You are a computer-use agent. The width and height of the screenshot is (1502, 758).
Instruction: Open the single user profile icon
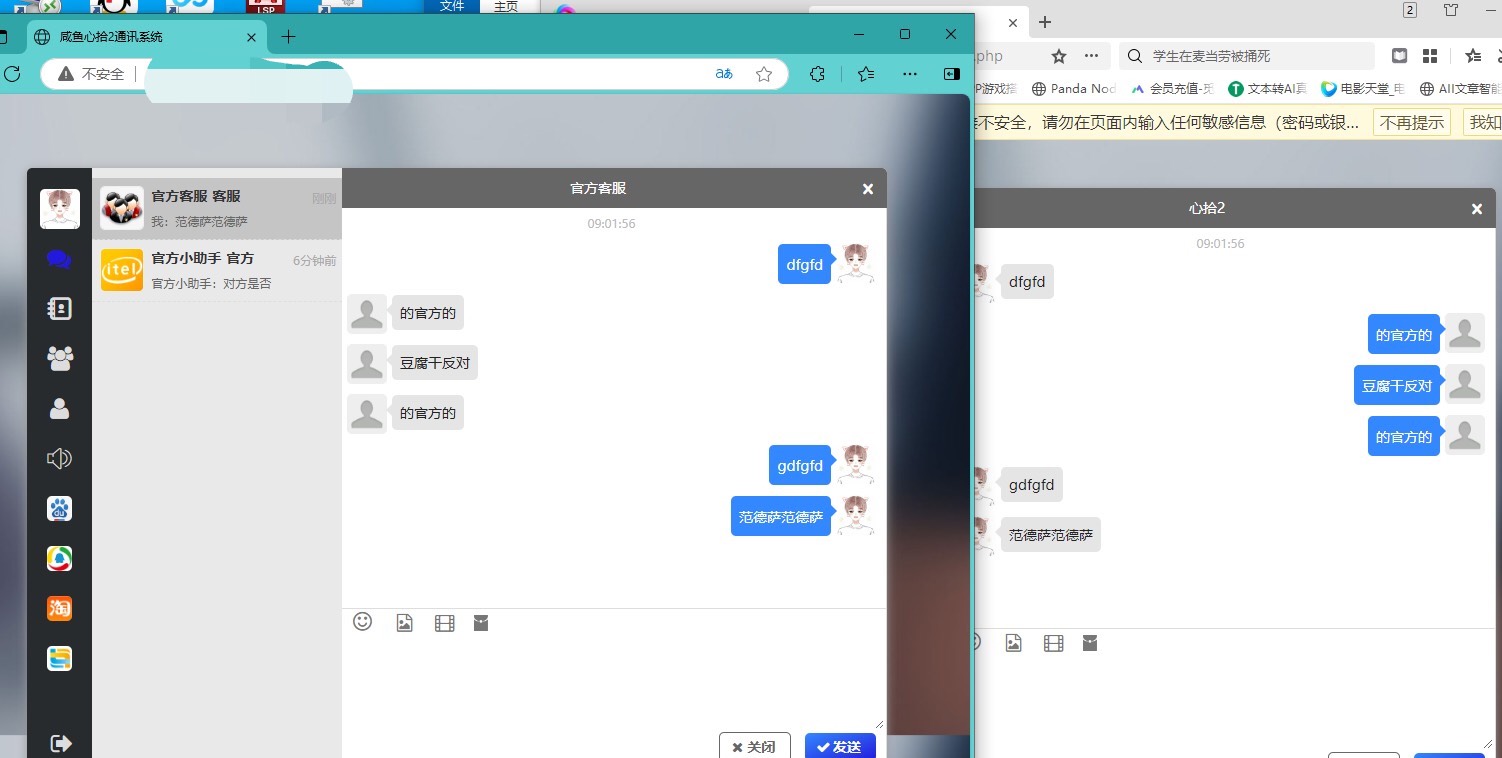(x=60, y=408)
